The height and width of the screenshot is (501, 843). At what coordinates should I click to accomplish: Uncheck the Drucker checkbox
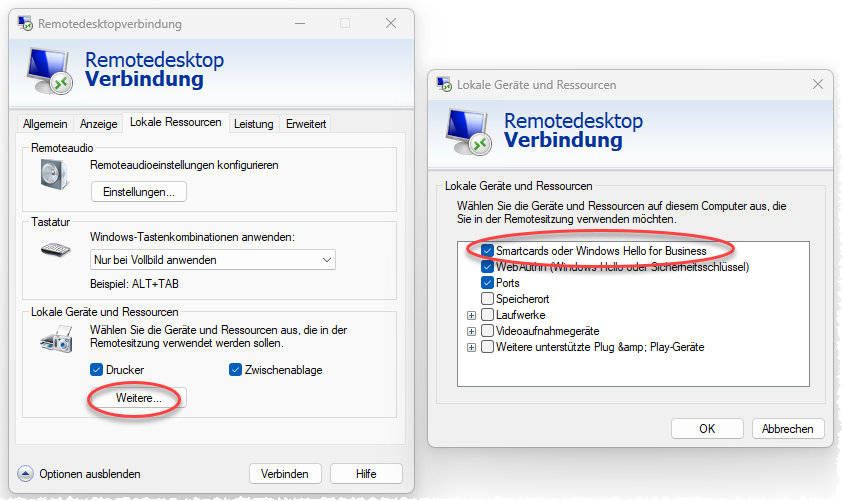(x=97, y=370)
